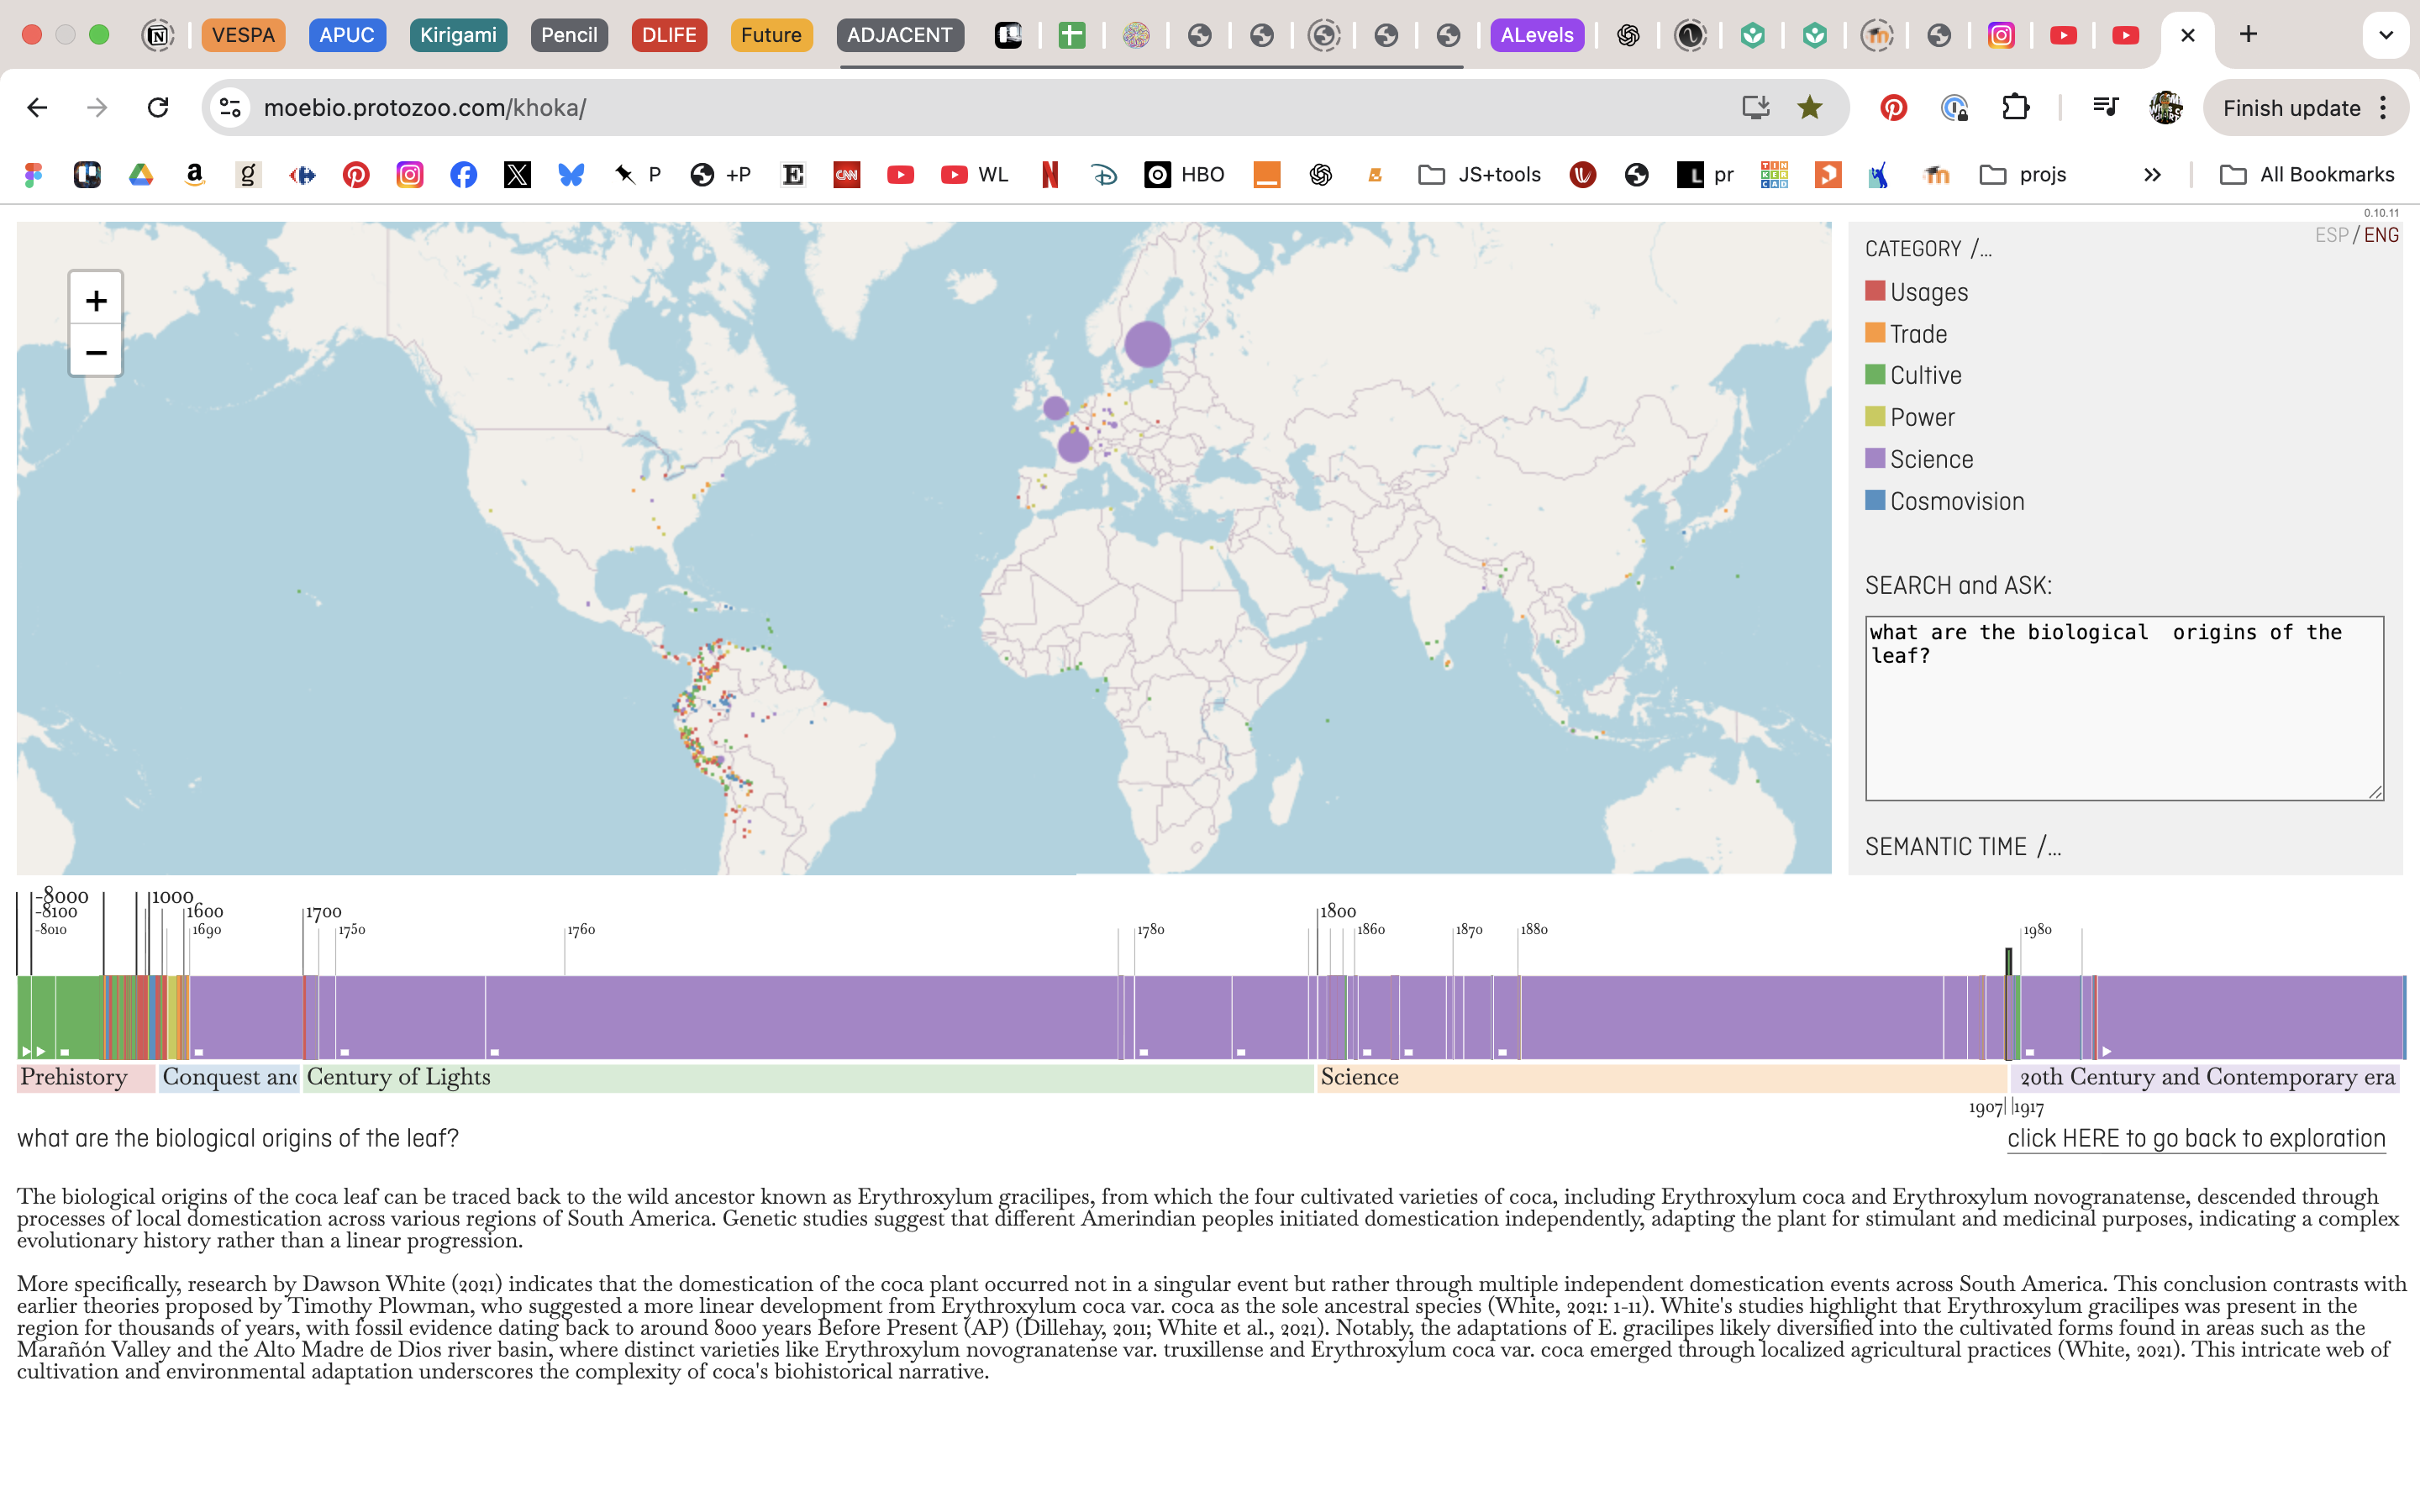Switch language to ESP
Image resolution: width=2420 pixels, height=1512 pixels.
(2330, 235)
